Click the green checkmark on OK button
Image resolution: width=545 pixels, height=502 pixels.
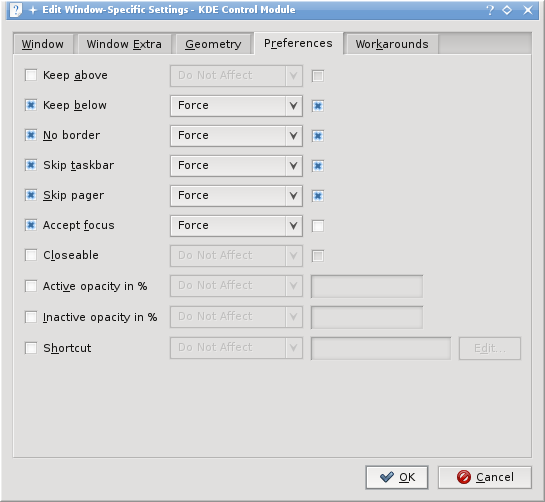coord(387,477)
